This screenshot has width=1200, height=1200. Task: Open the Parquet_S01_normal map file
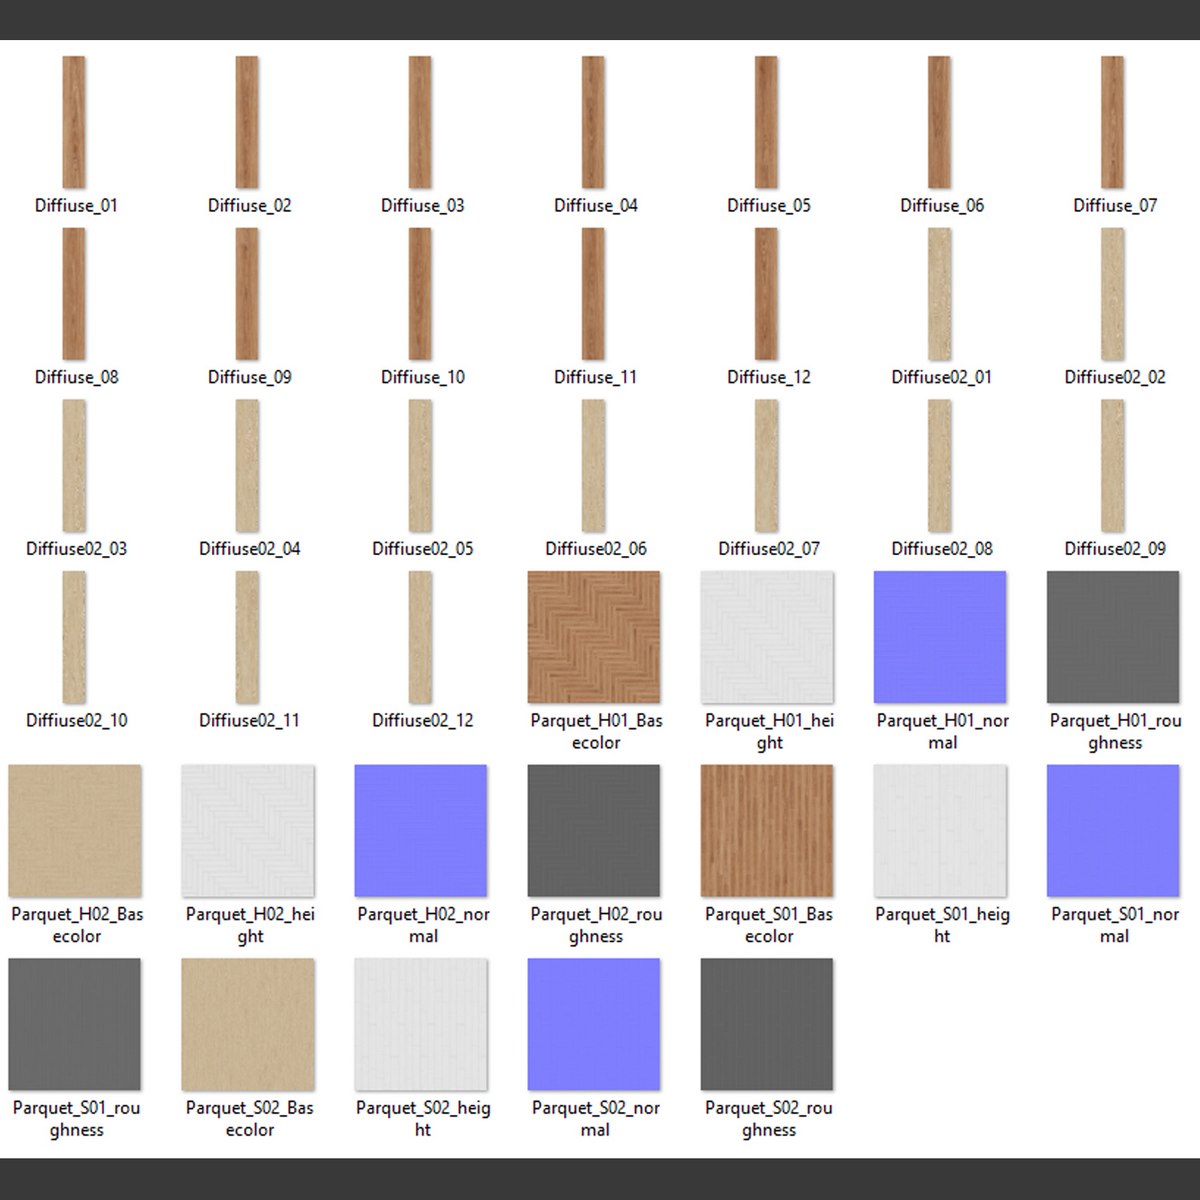click(x=1113, y=831)
